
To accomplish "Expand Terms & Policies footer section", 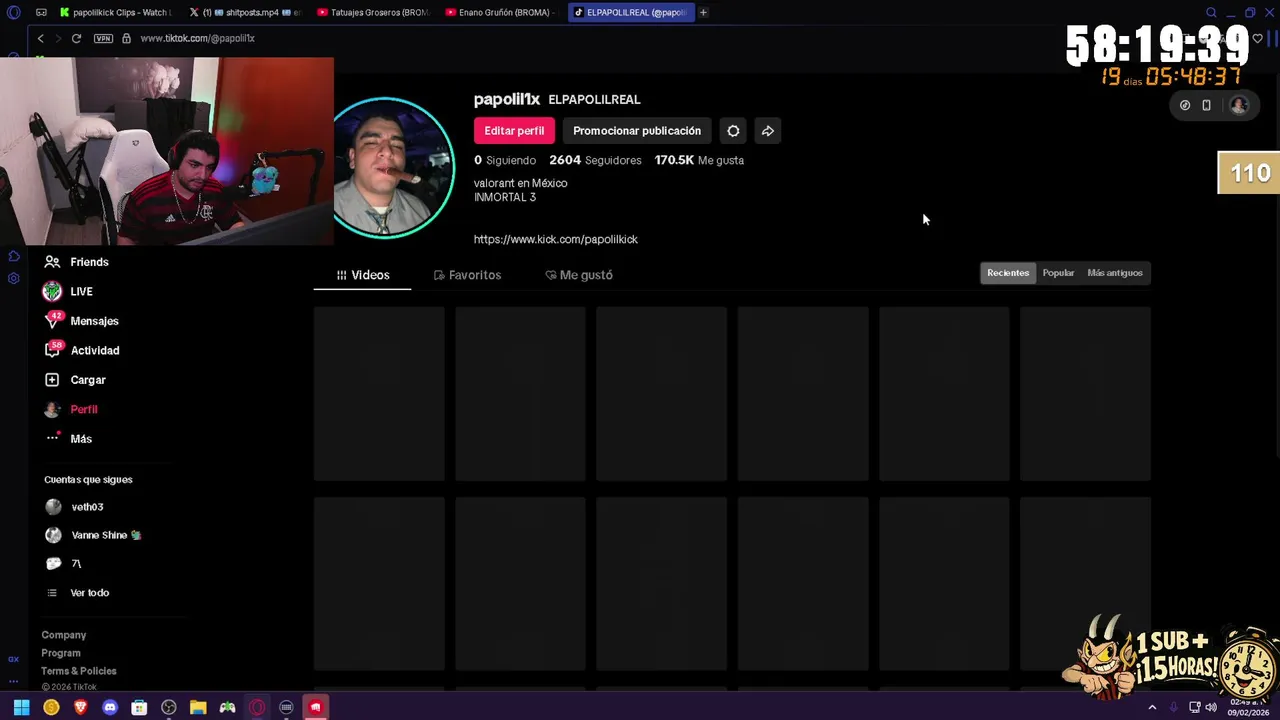I will point(79,671).
